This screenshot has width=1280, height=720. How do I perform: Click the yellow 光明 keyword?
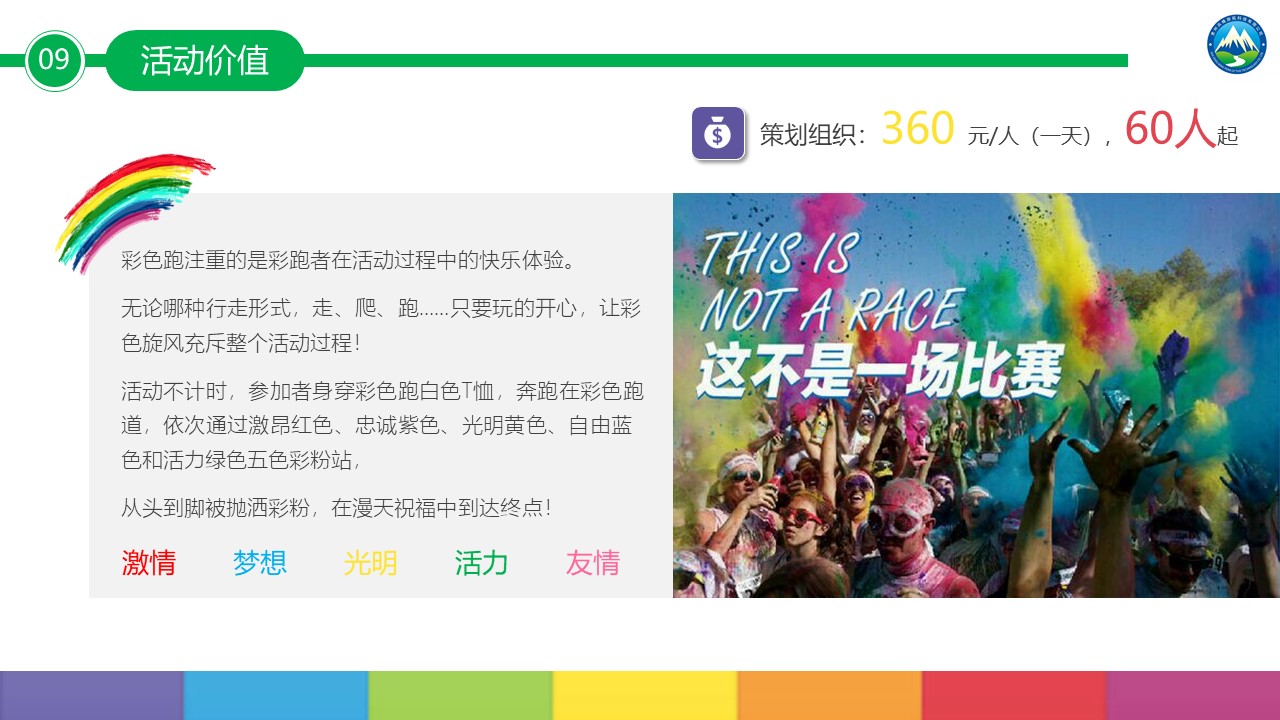371,563
